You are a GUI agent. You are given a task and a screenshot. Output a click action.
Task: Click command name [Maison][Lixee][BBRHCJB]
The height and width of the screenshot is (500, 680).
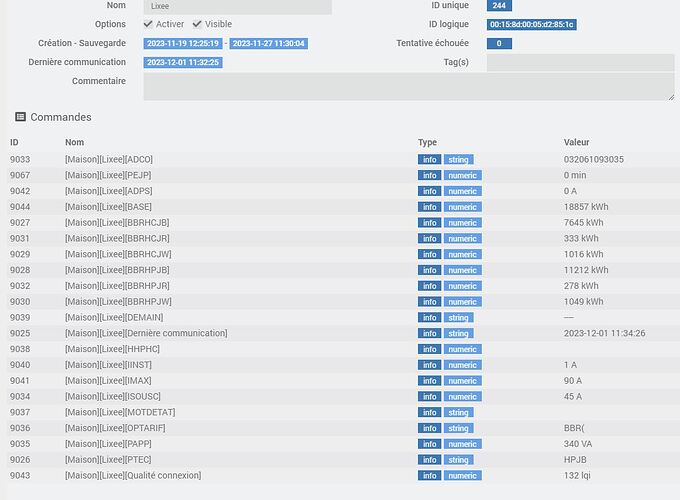pos(117,222)
